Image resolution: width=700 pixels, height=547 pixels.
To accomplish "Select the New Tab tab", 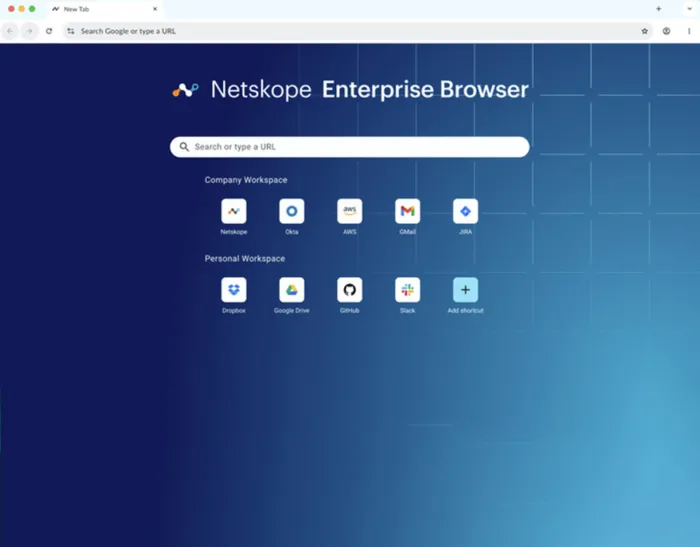I will (104, 9).
